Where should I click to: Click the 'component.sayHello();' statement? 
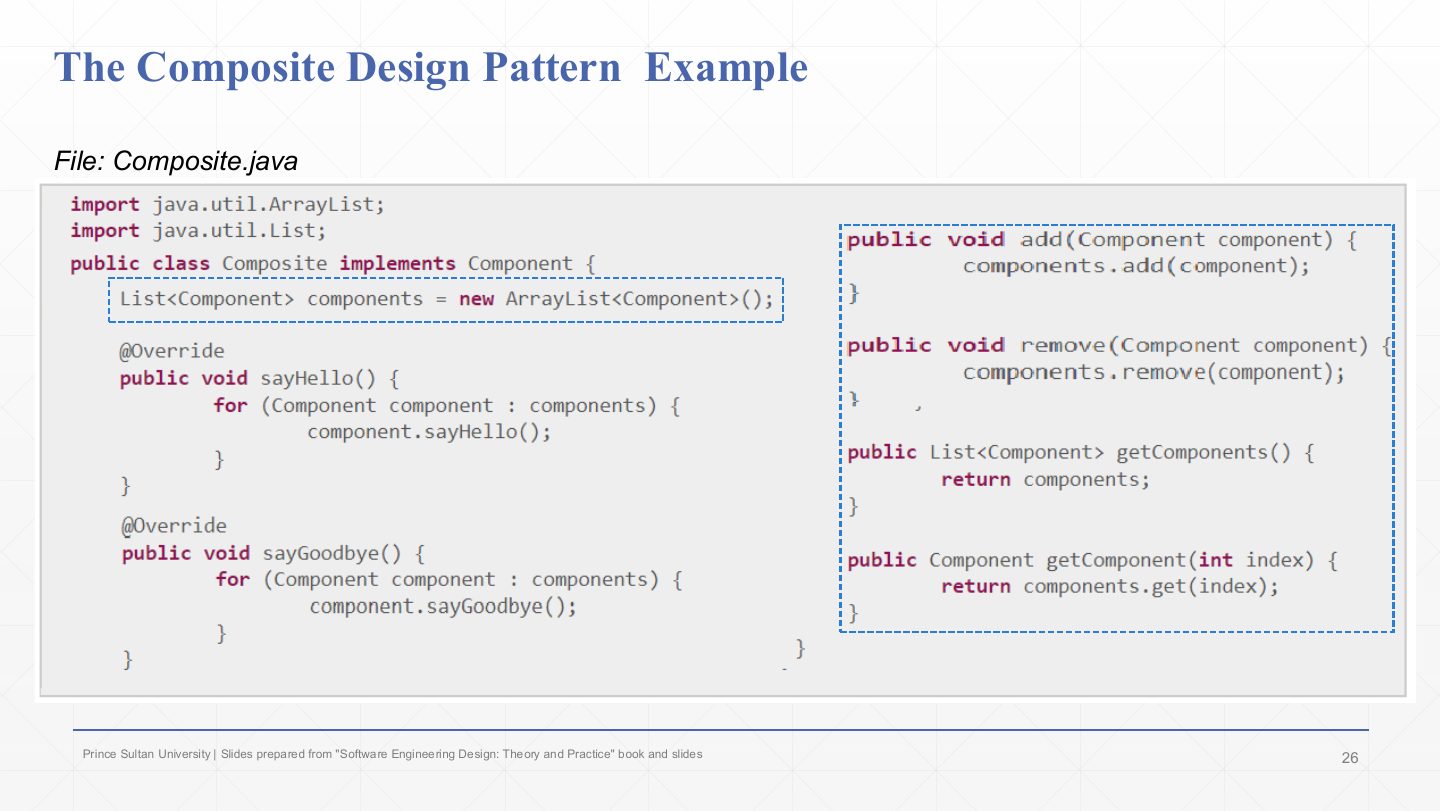(429, 432)
